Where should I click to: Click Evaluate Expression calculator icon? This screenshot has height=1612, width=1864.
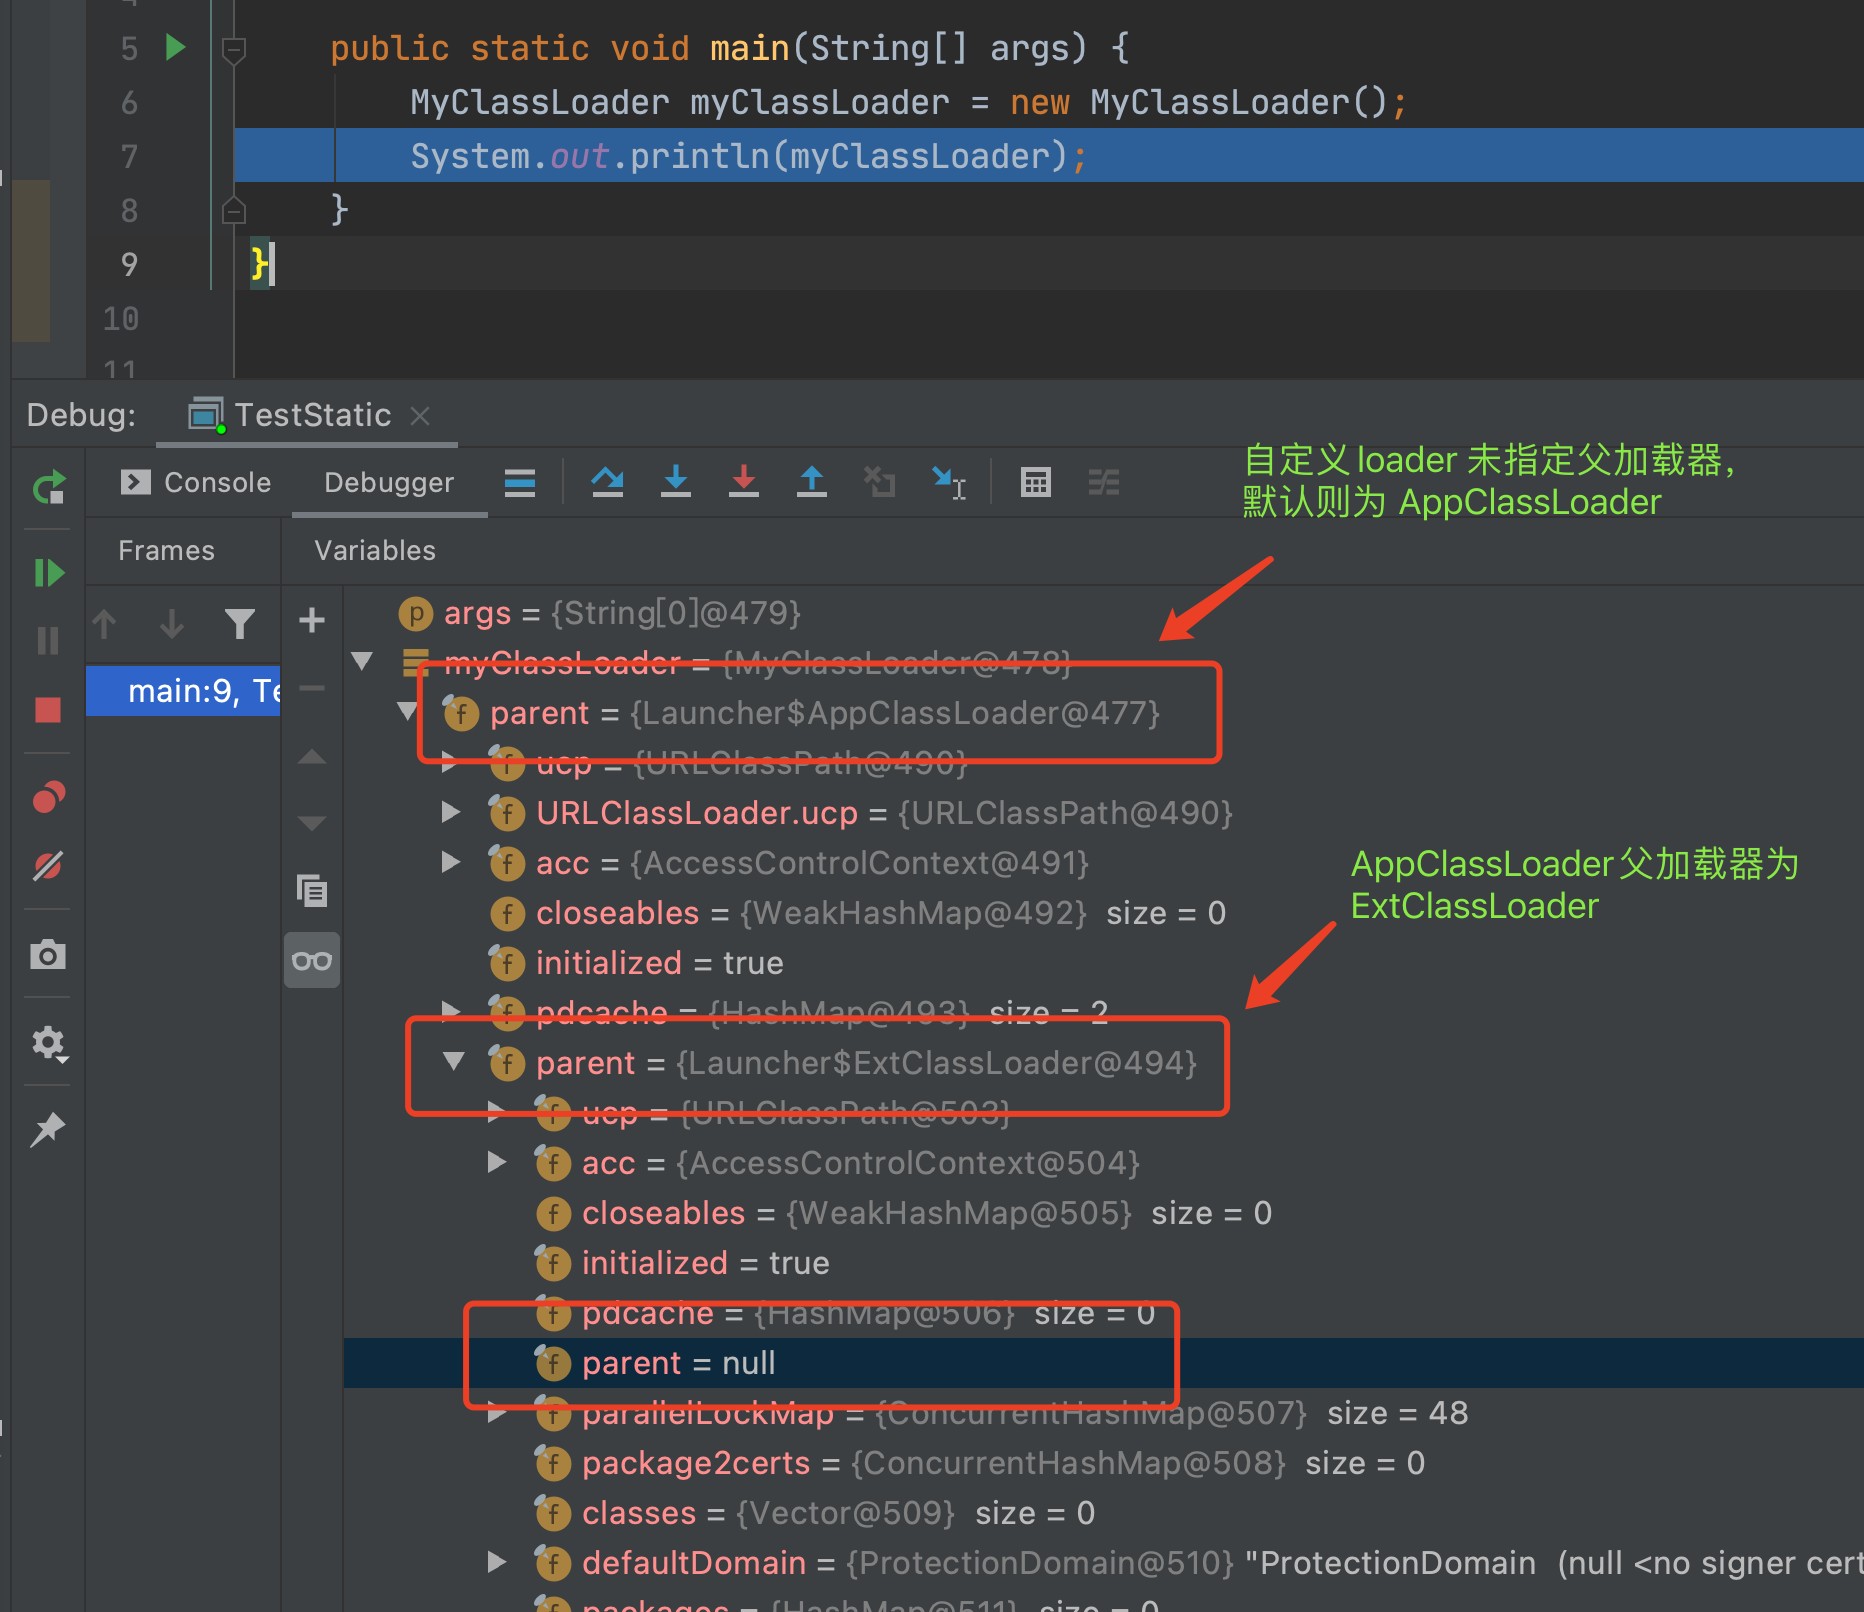click(1035, 483)
